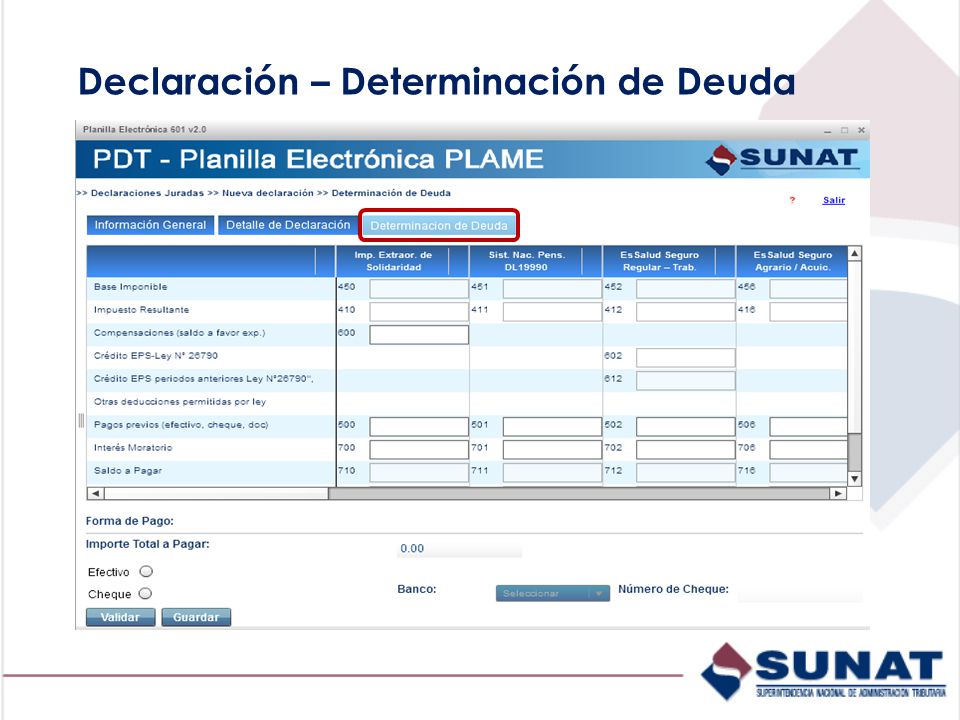Click field 412 Impuesto Resultante

pyautogui.click(x=686, y=312)
